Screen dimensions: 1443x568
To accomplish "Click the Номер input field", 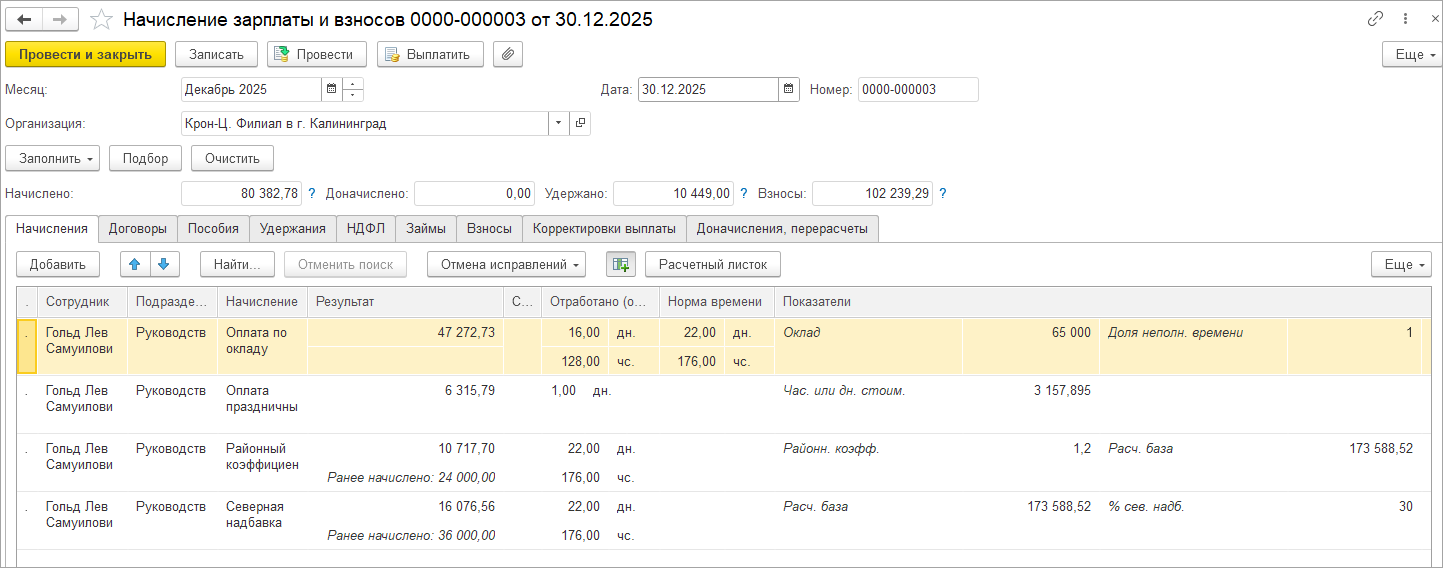I will (x=918, y=89).
